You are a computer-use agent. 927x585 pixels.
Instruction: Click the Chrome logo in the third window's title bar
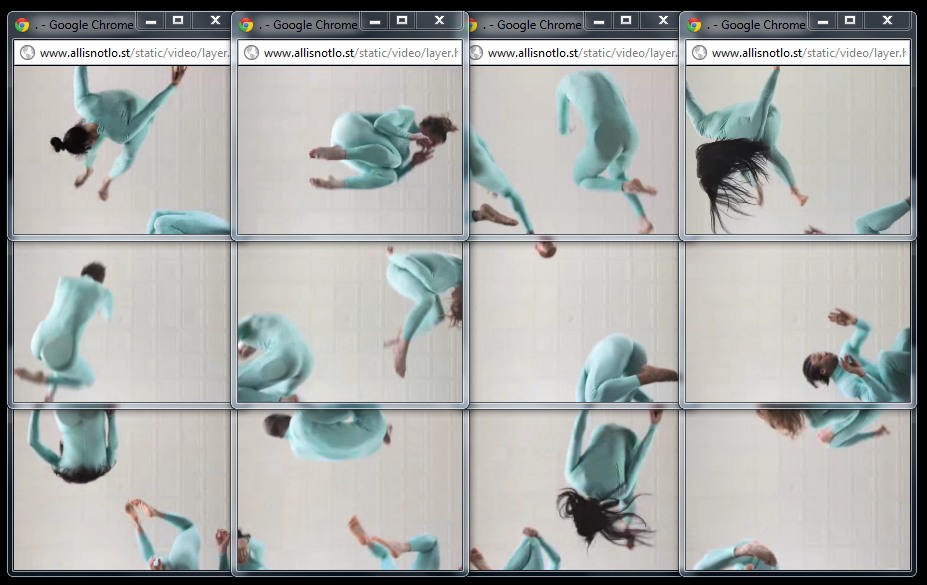(x=475, y=25)
